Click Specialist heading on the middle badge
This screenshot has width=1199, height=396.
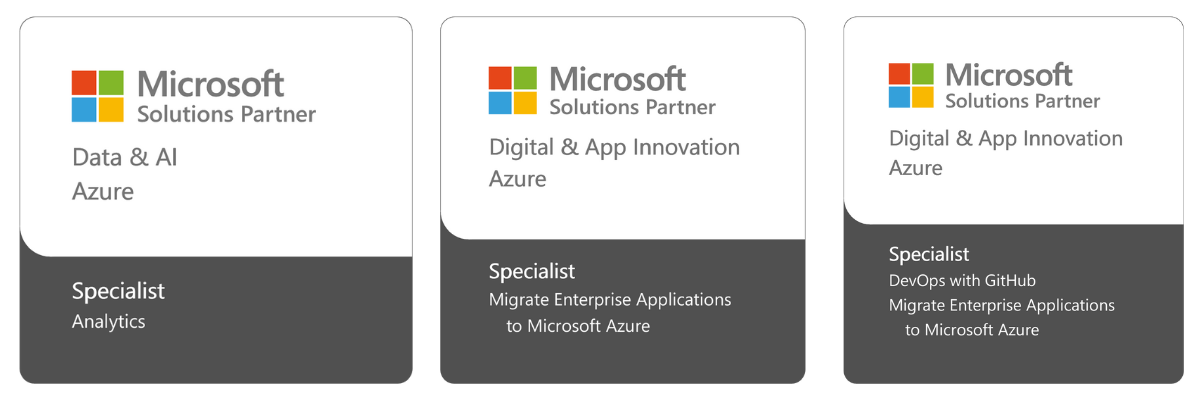(x=532, y=271)
